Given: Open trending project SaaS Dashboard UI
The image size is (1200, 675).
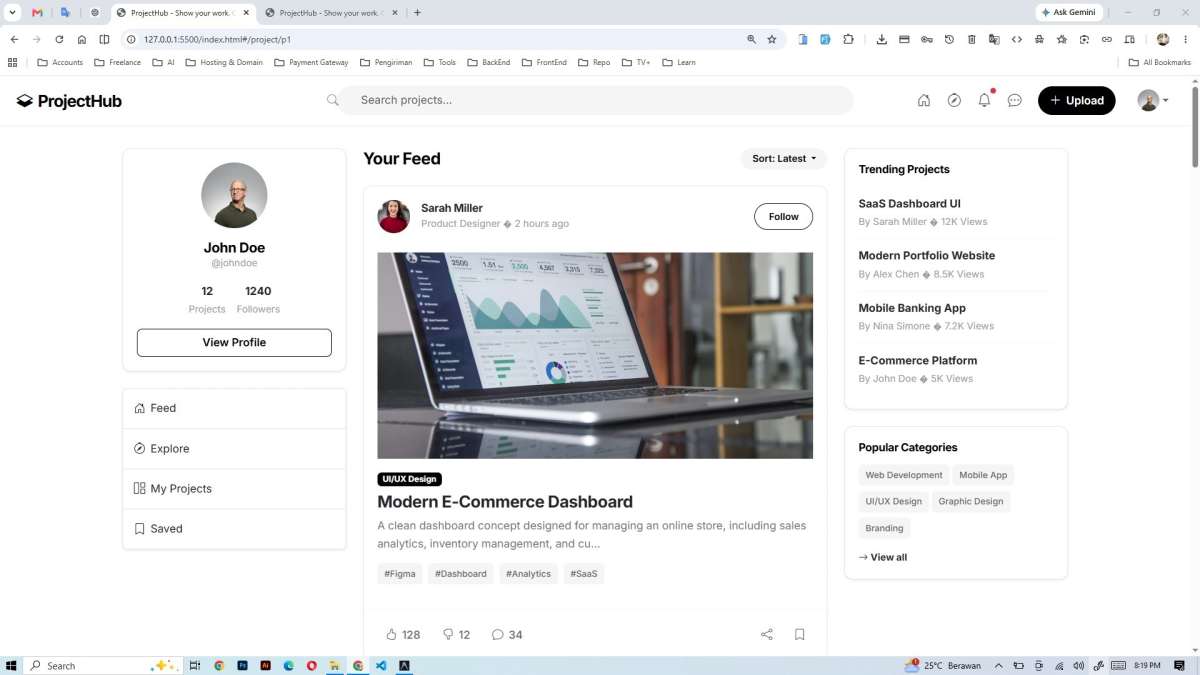Looking at the screenshot, I should (910, 203).
